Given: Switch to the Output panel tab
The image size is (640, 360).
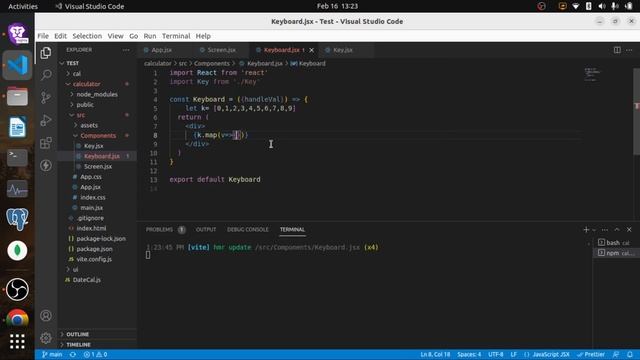Looking at the screenshot, I should (x=206, y=230).
